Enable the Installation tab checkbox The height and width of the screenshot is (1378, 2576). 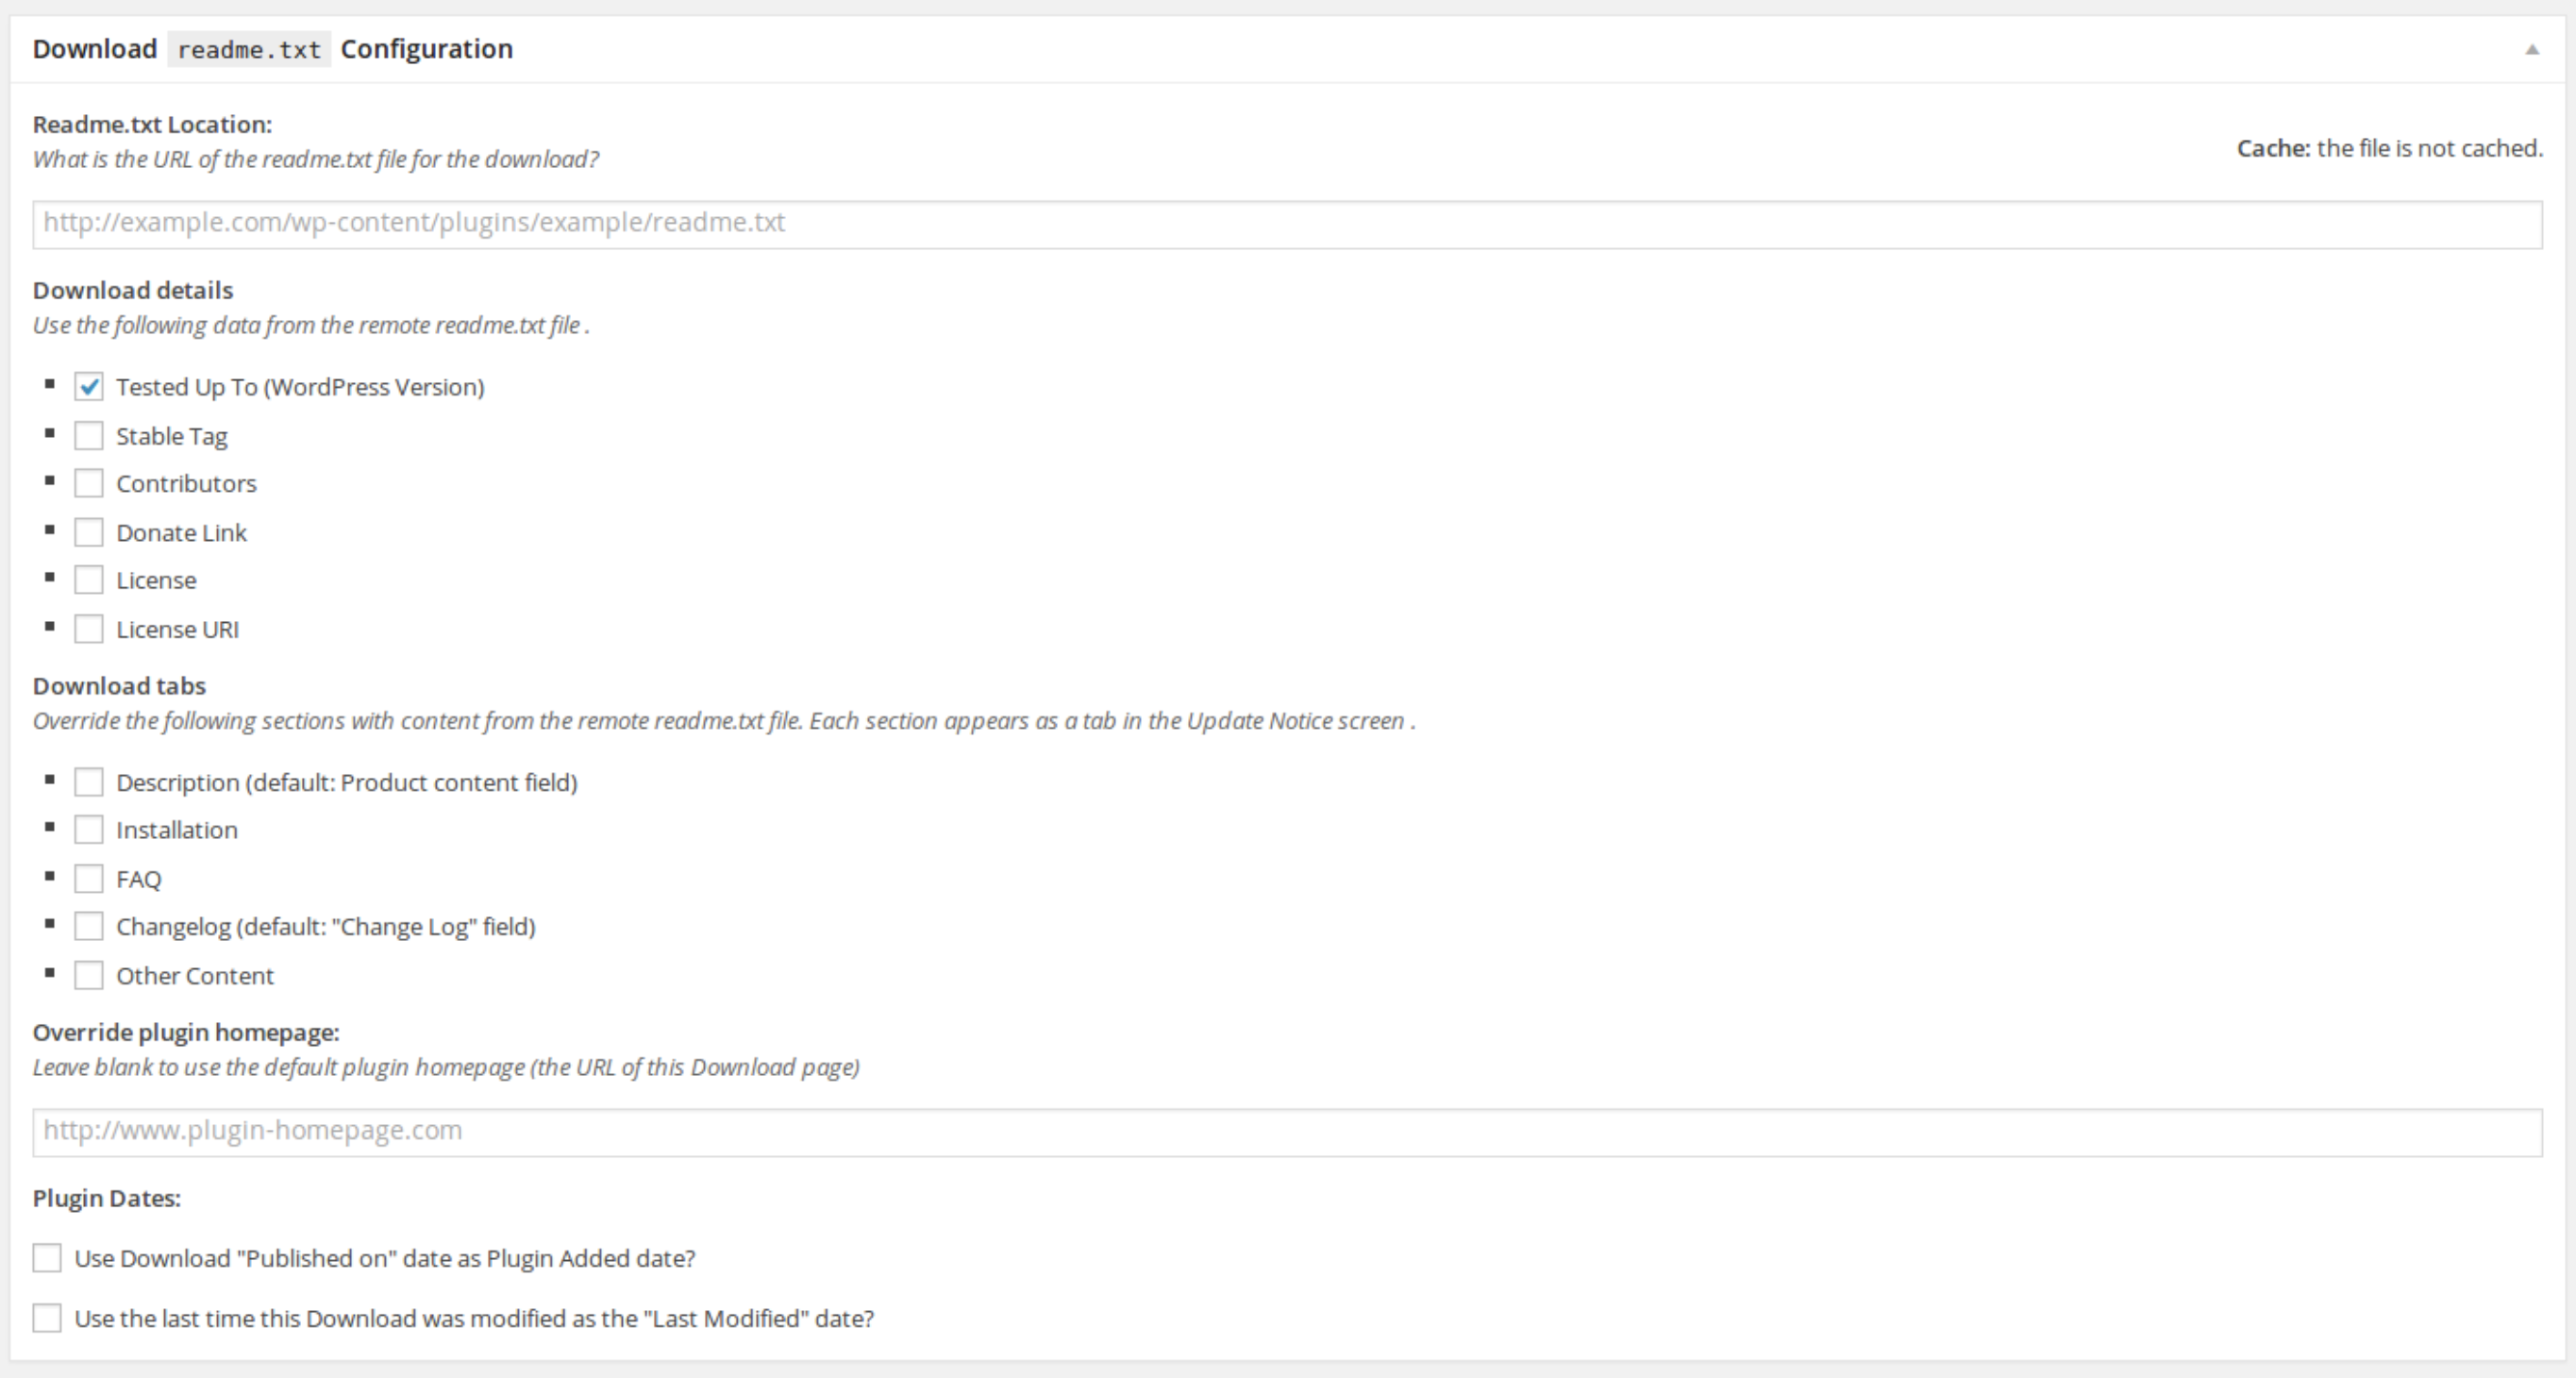click(x=89, y=830)
